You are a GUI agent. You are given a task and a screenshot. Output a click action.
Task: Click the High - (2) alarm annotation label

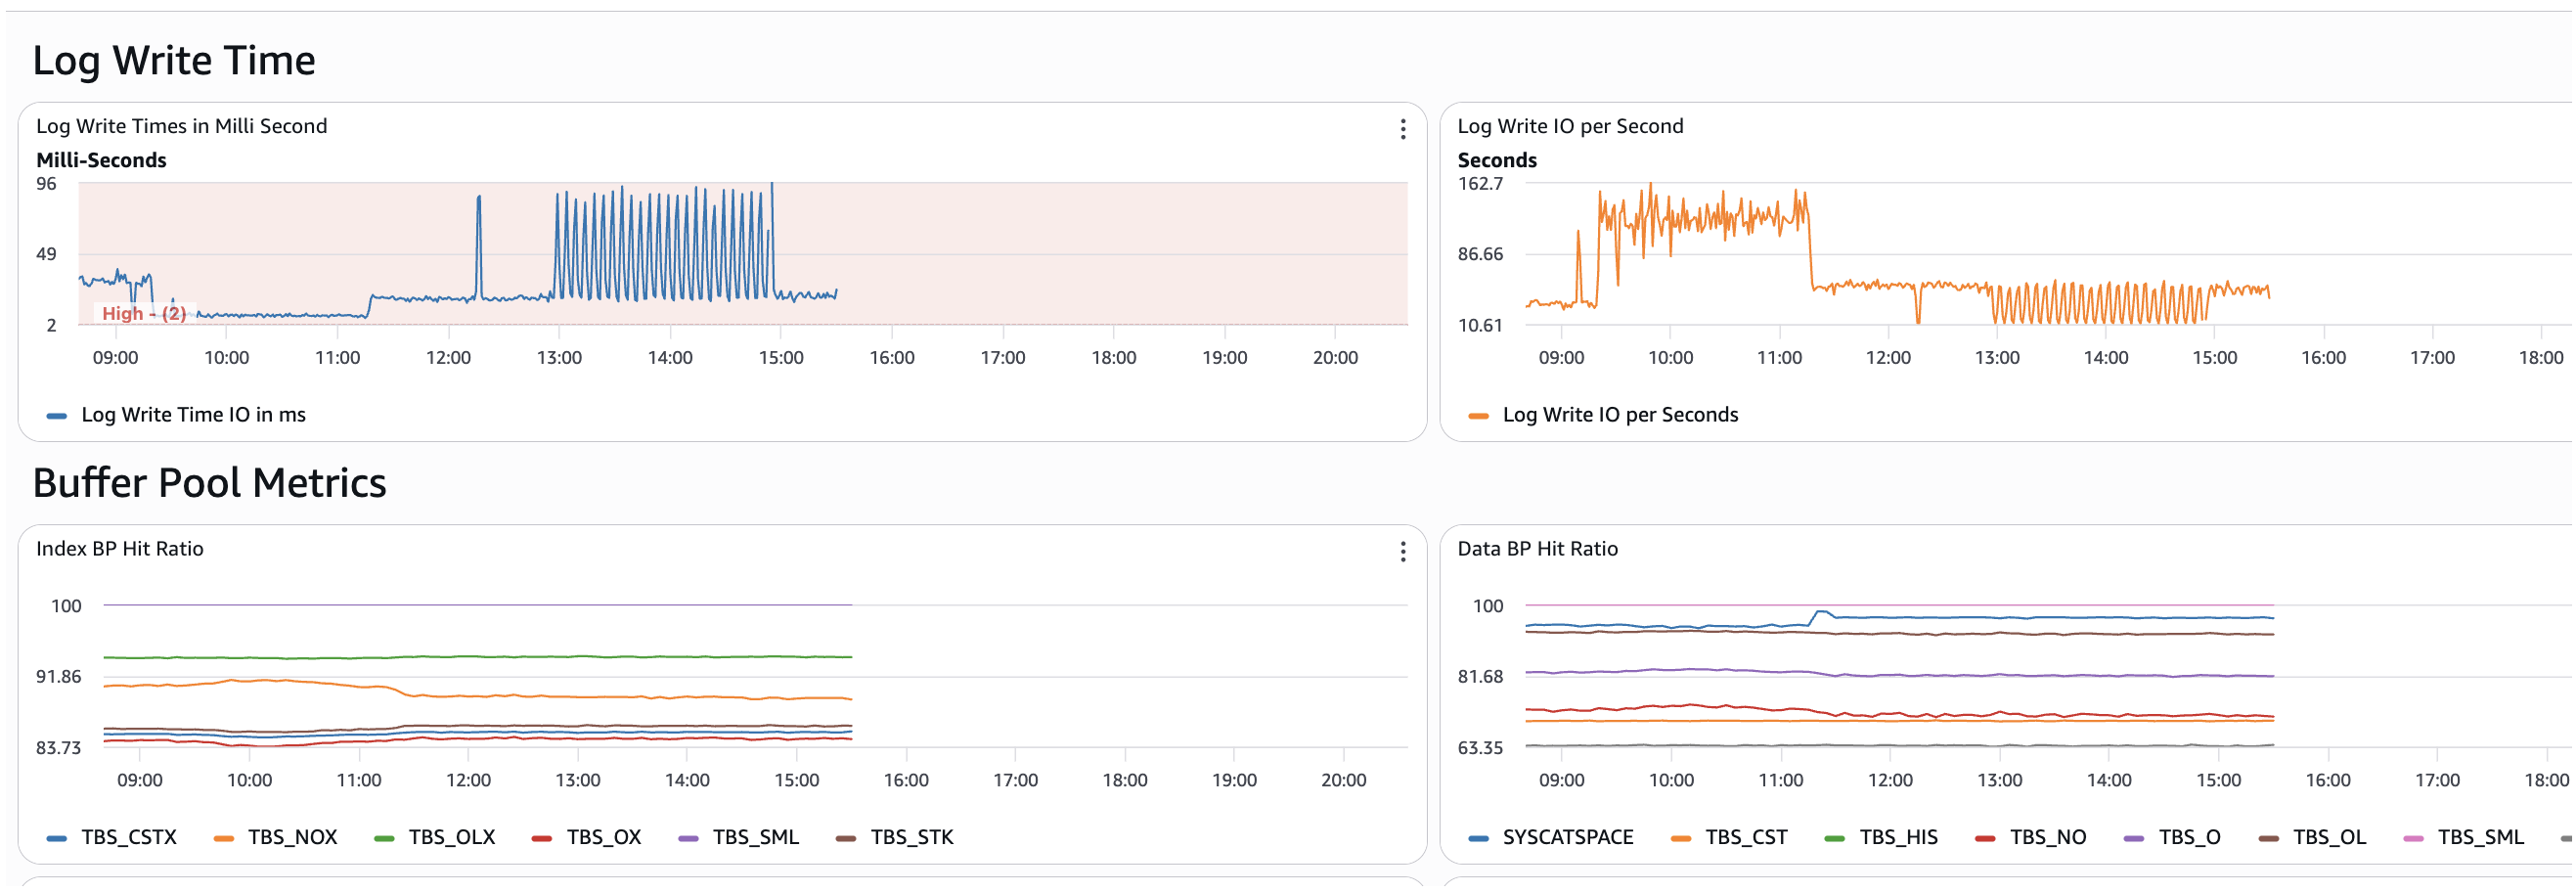tap(144, 313)
